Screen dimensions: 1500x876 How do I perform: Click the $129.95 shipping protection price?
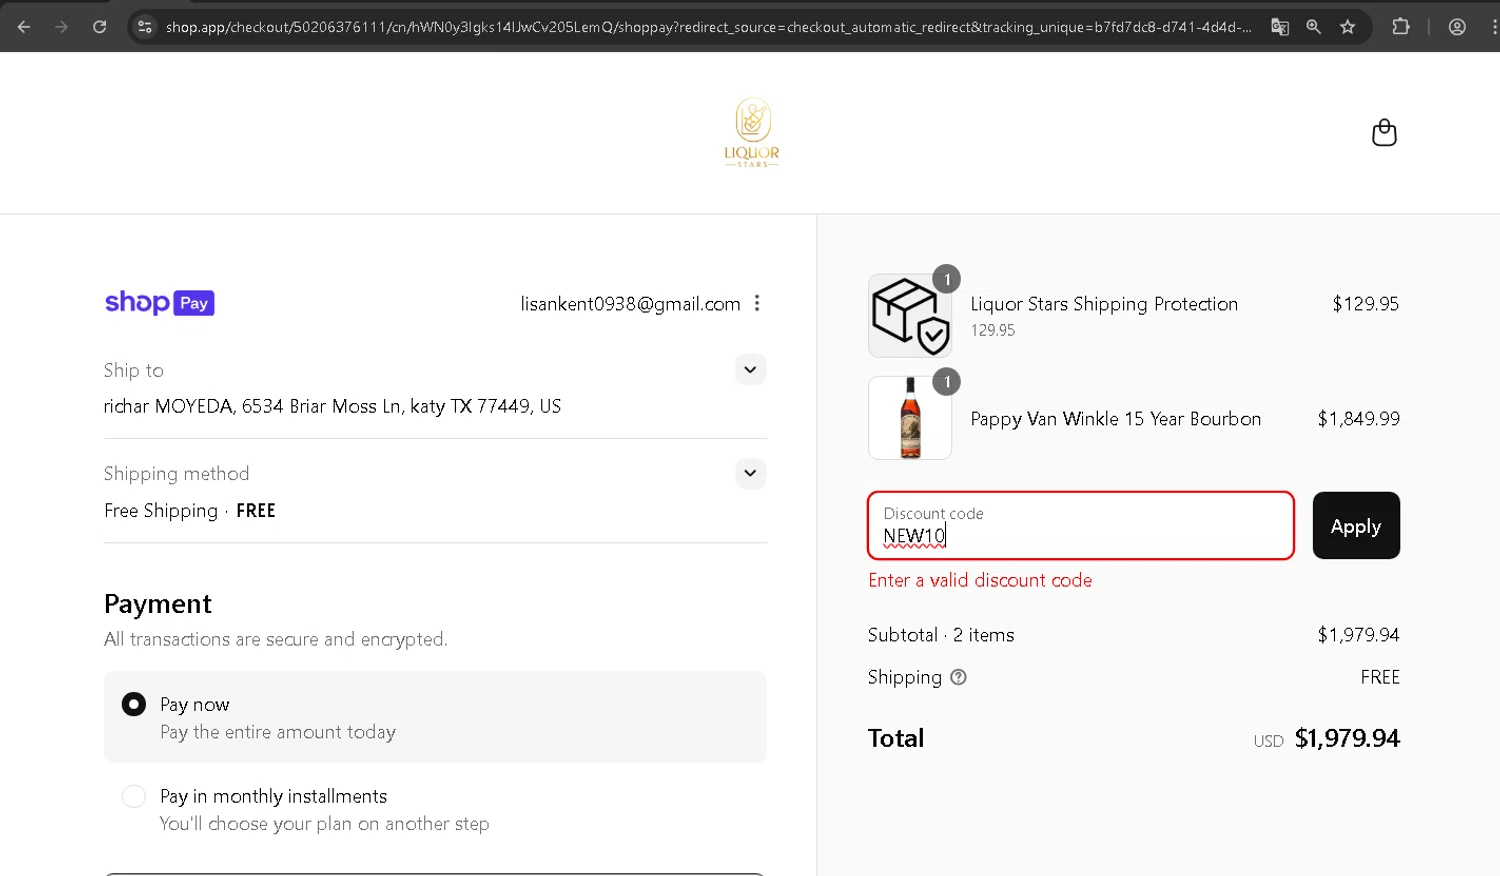point(1365,304)
